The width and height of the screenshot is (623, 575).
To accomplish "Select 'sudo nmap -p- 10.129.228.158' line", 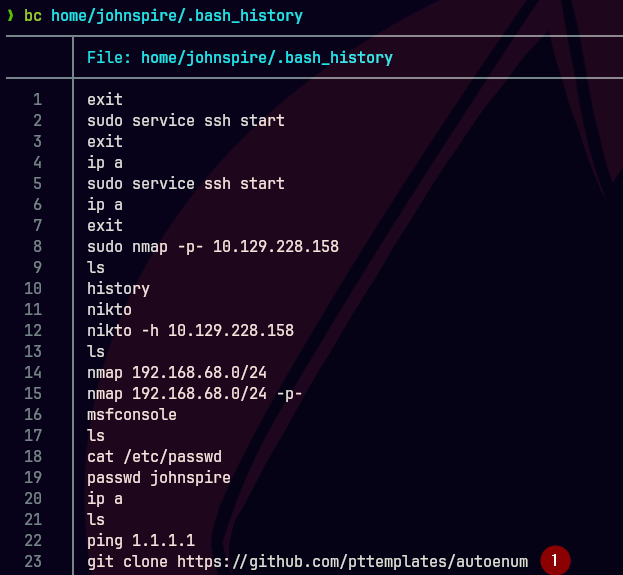I will (213, 247).
